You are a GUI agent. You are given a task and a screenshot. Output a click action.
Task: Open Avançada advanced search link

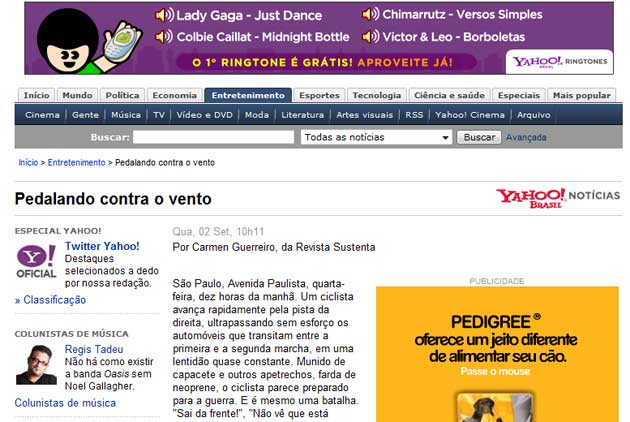coord(526,137)
